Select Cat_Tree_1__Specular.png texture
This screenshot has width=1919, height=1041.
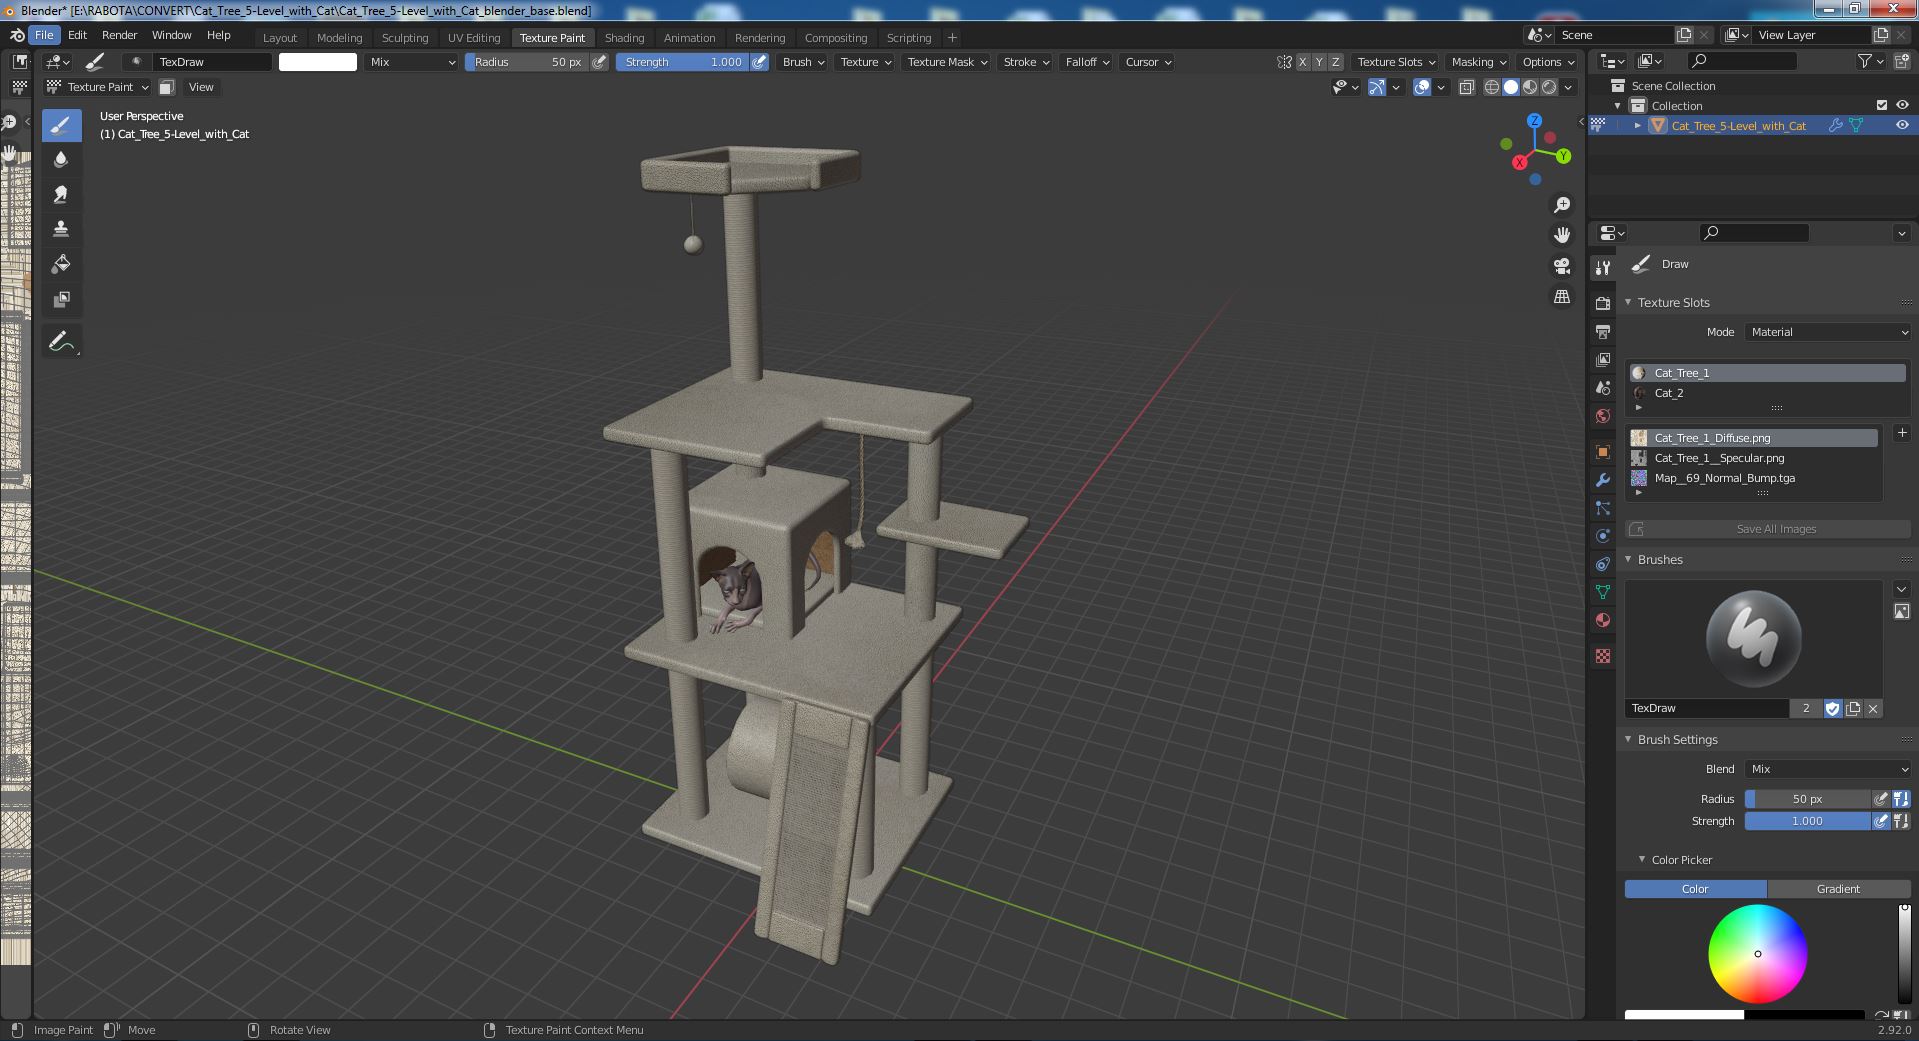tap(1752, 458)
